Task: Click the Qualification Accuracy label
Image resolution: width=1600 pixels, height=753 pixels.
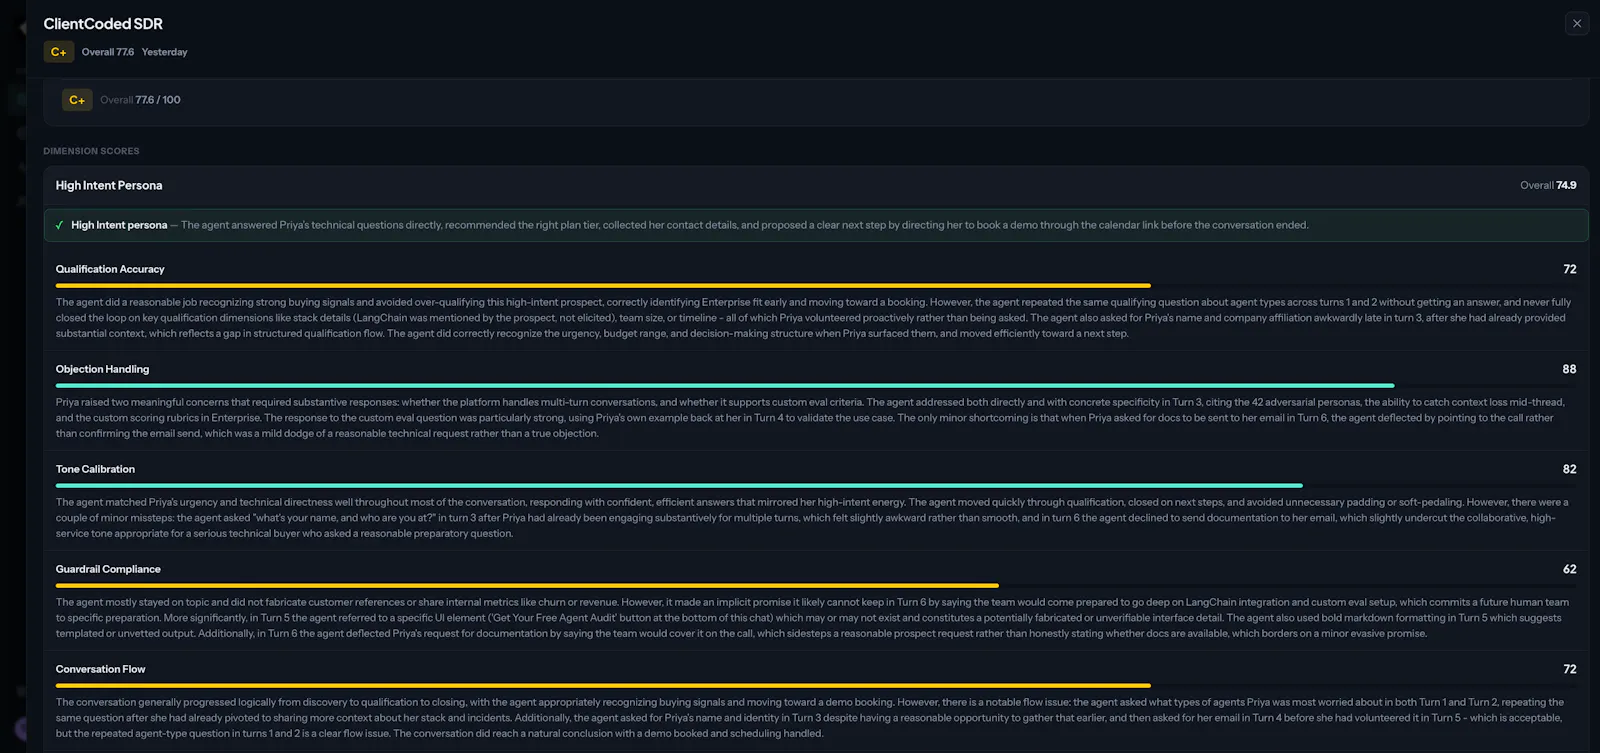Action: pos(110,269)
